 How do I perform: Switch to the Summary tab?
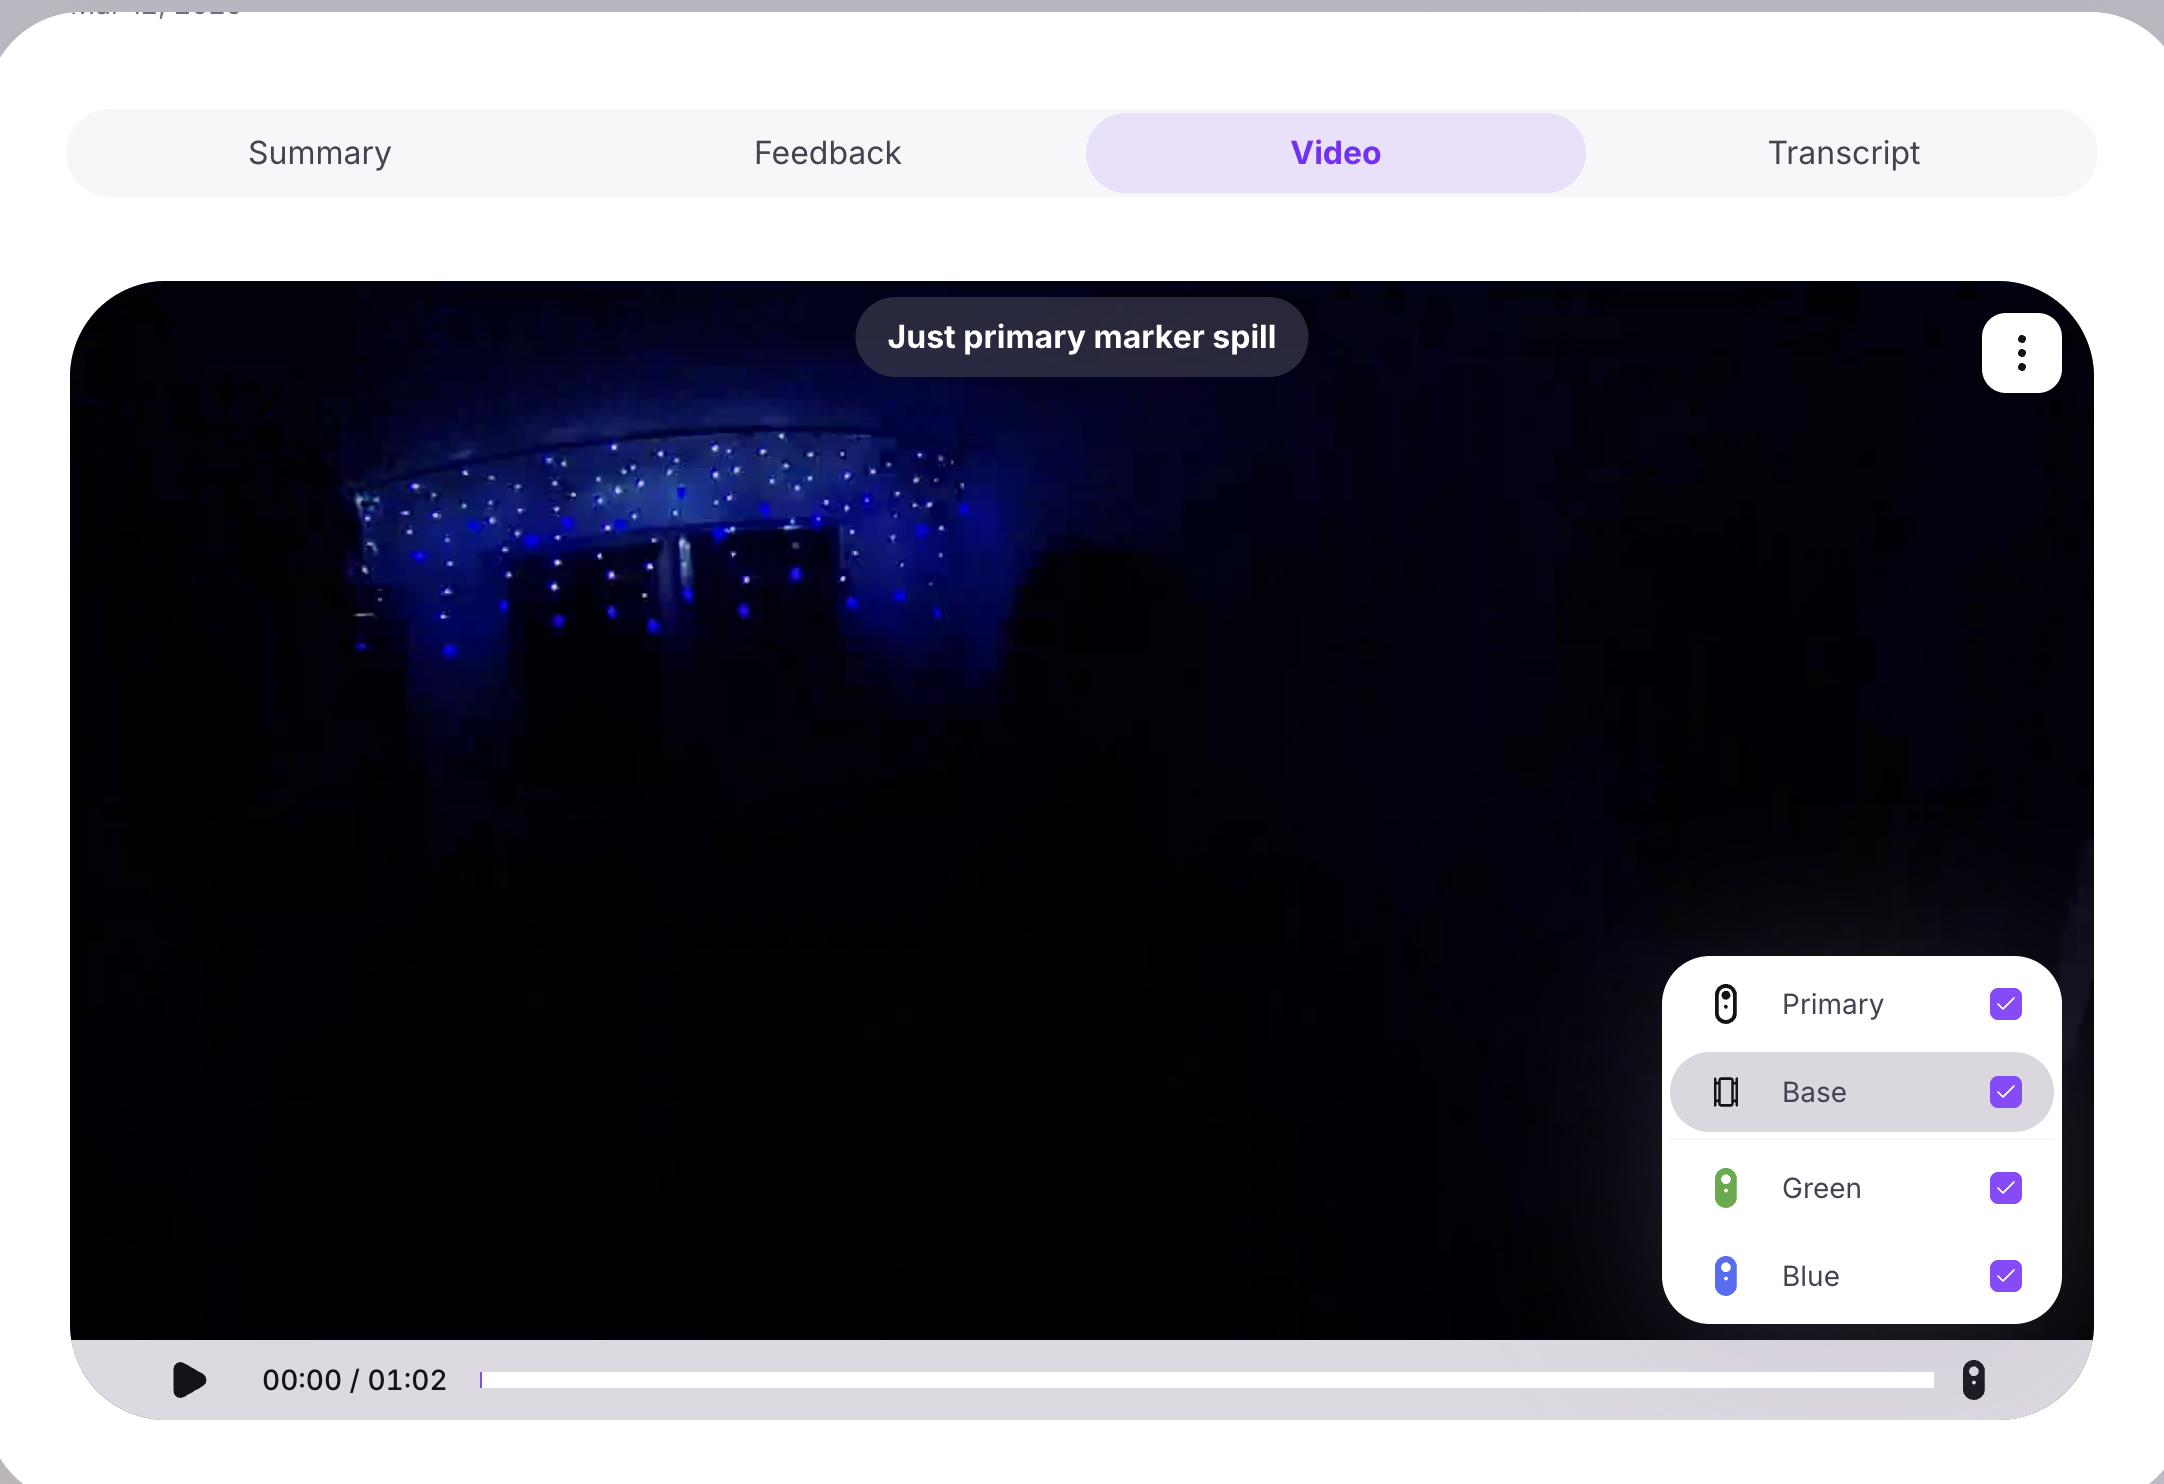pyautogui.click(x=320, y=153)
